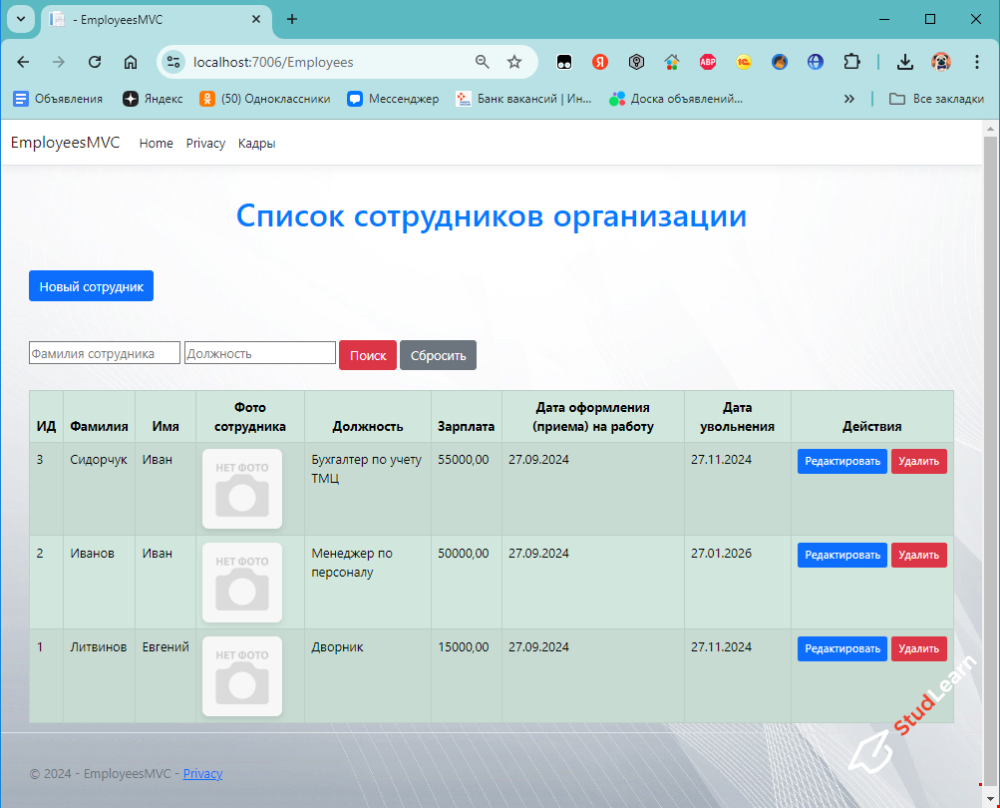Click the browser reload icon
The image size is (1000, 808).
[95, 62]
